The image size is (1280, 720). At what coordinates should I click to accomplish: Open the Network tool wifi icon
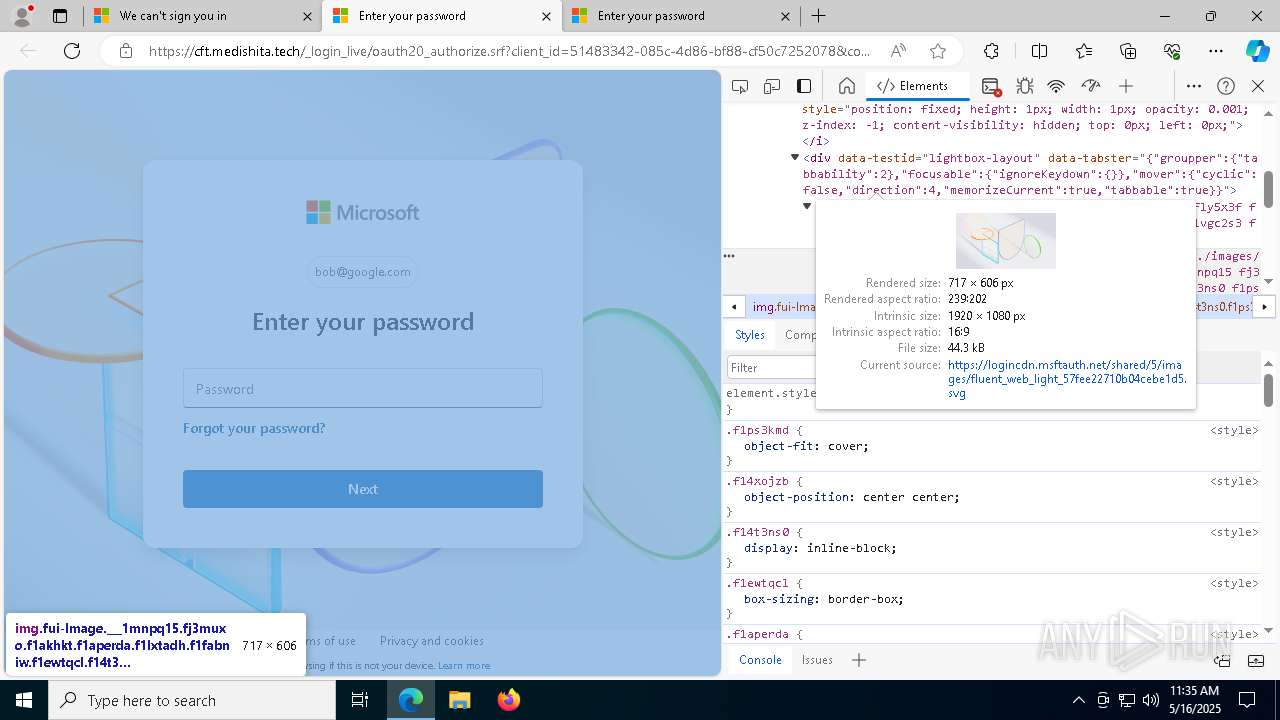pos(1056,86)
